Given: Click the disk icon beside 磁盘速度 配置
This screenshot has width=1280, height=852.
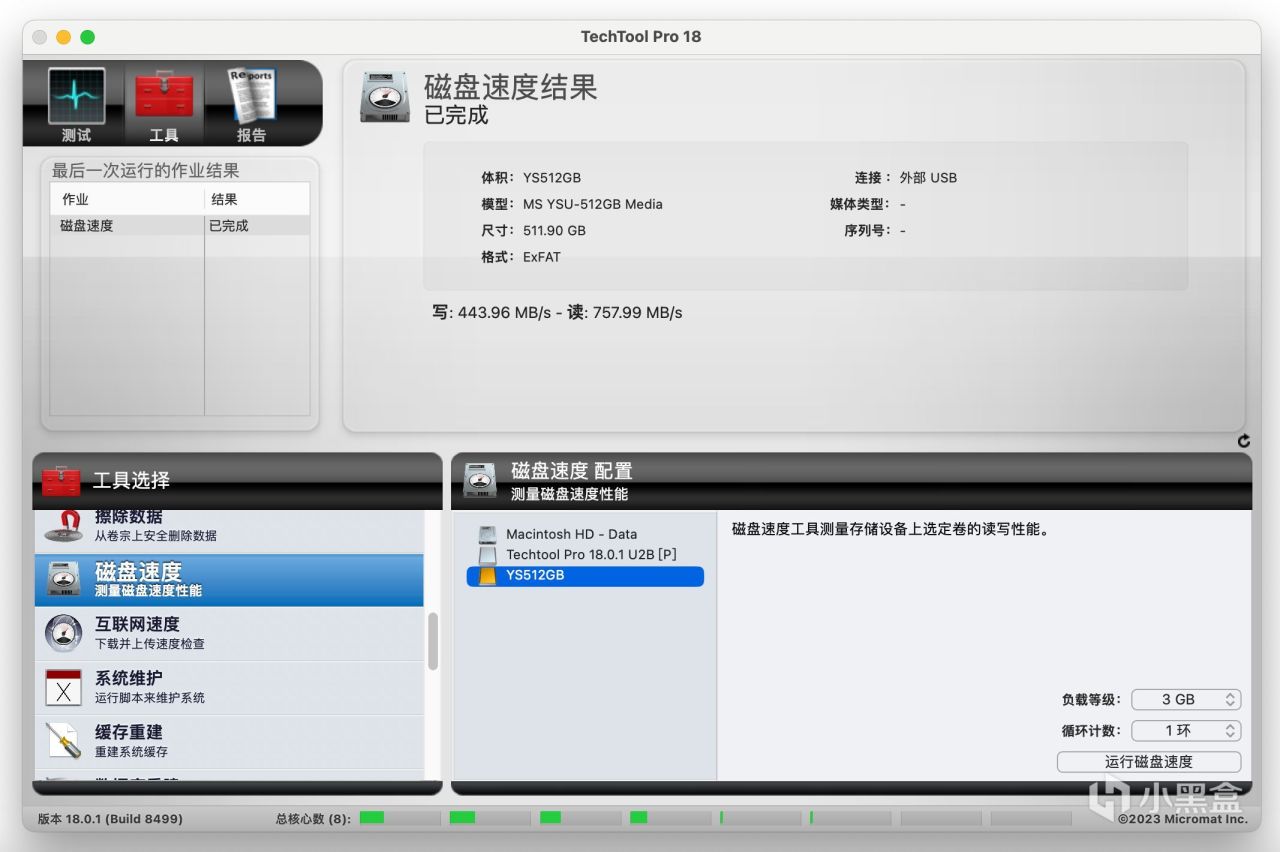Looking at the screenshot, I should click(x=480, y=481).
